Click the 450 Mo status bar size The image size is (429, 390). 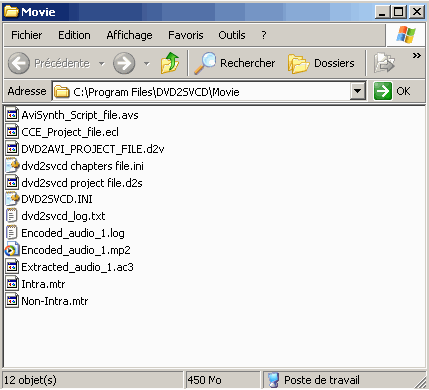(x=204, y=380)
